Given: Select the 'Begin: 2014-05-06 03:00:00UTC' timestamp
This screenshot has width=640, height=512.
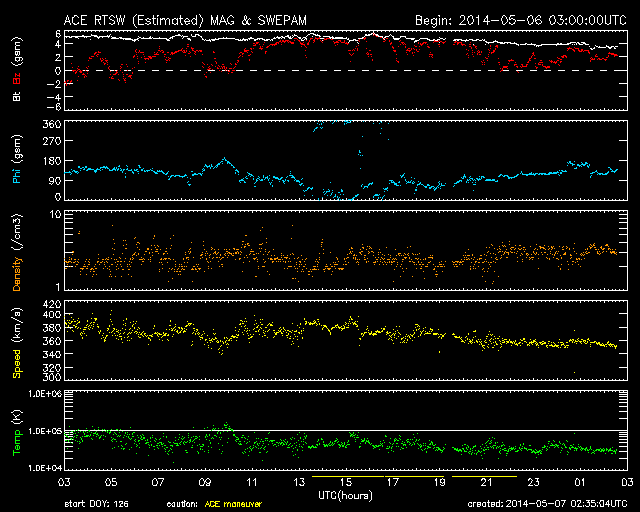Looking at the screenshot, I should (x=521, y=20).
